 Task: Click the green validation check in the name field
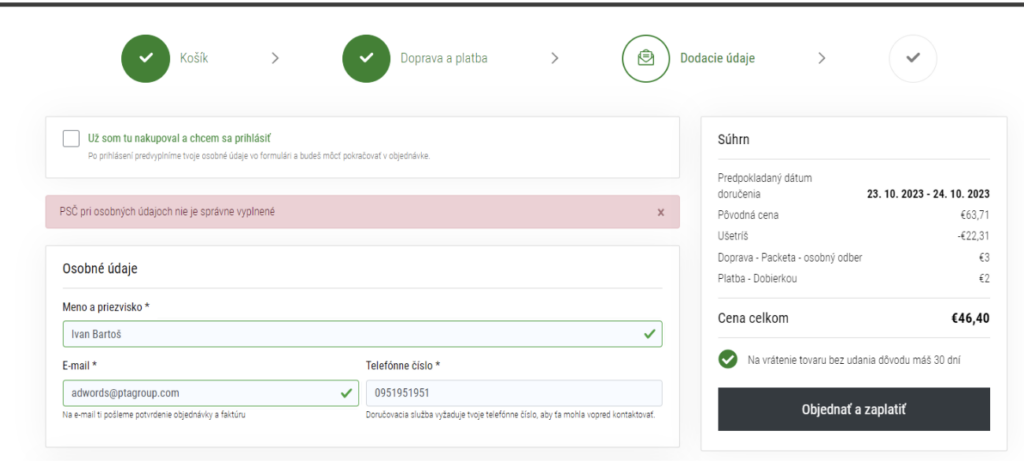649,334
